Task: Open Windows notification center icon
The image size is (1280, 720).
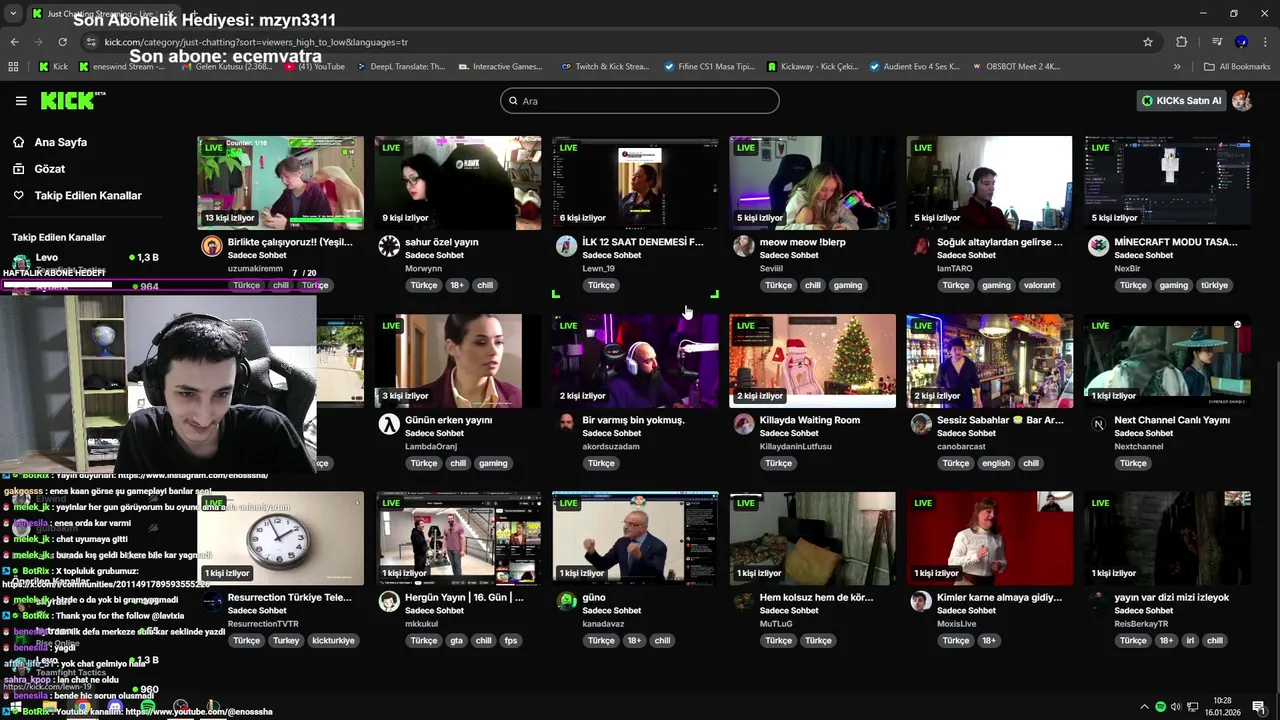Action: pyautogui.click(x=1259, y=707)
